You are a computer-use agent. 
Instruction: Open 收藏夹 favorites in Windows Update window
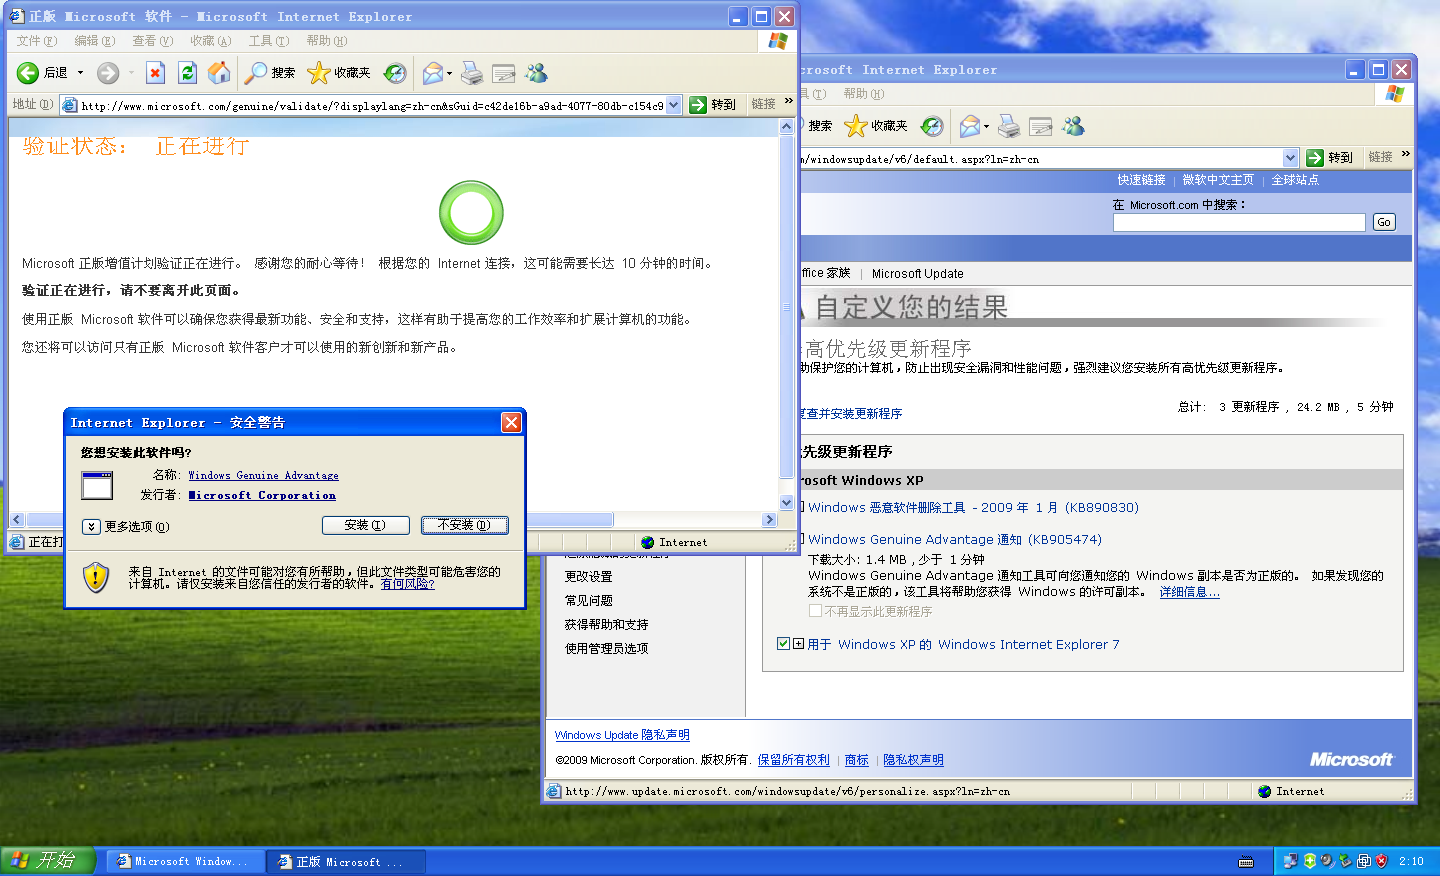tap(876, 126)
